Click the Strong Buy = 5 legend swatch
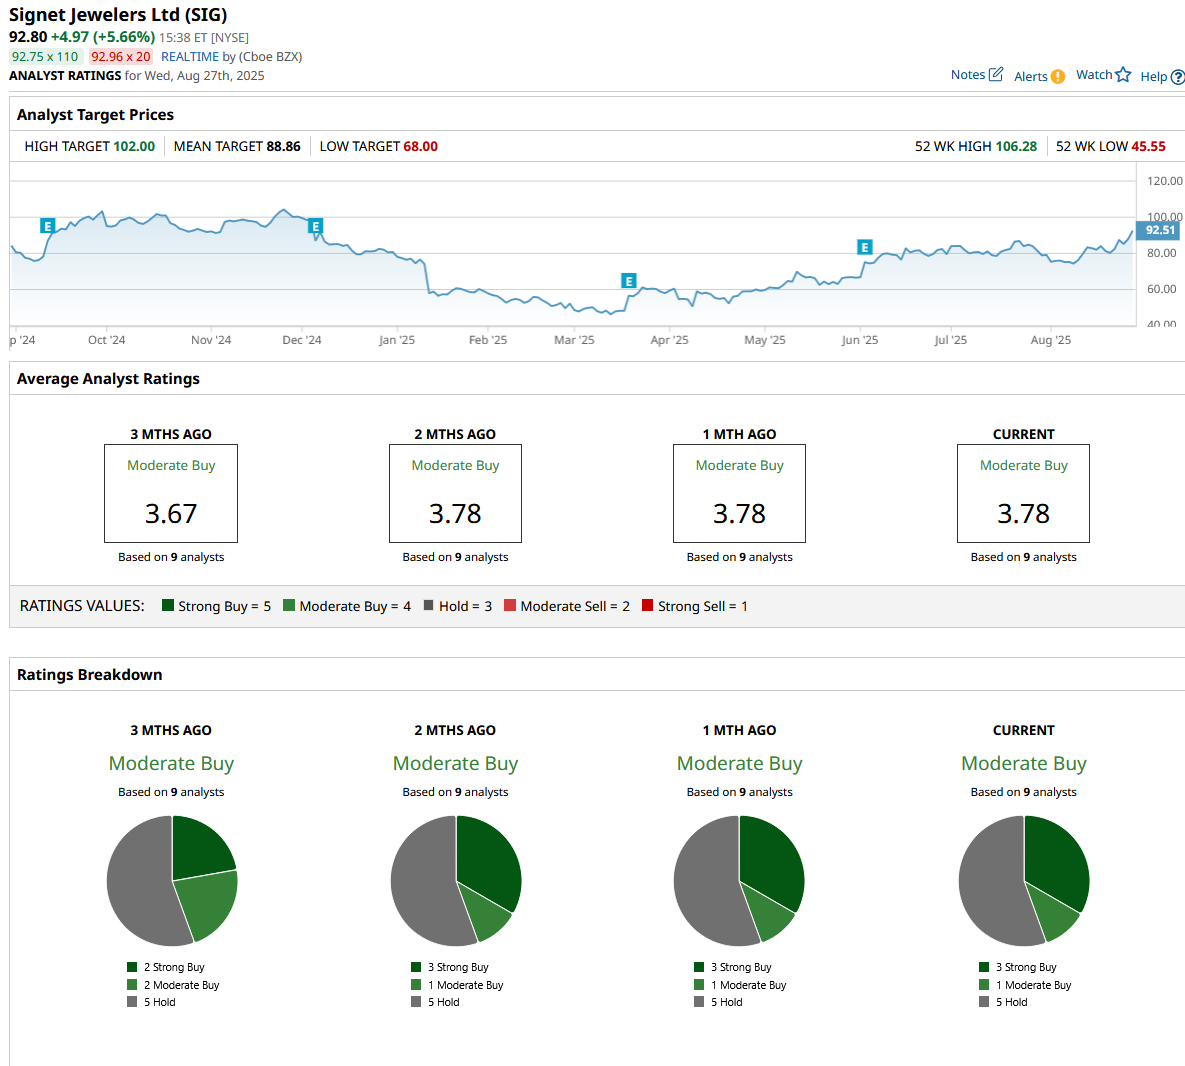Viewport: 1185px width, 1066px height. 168,605
